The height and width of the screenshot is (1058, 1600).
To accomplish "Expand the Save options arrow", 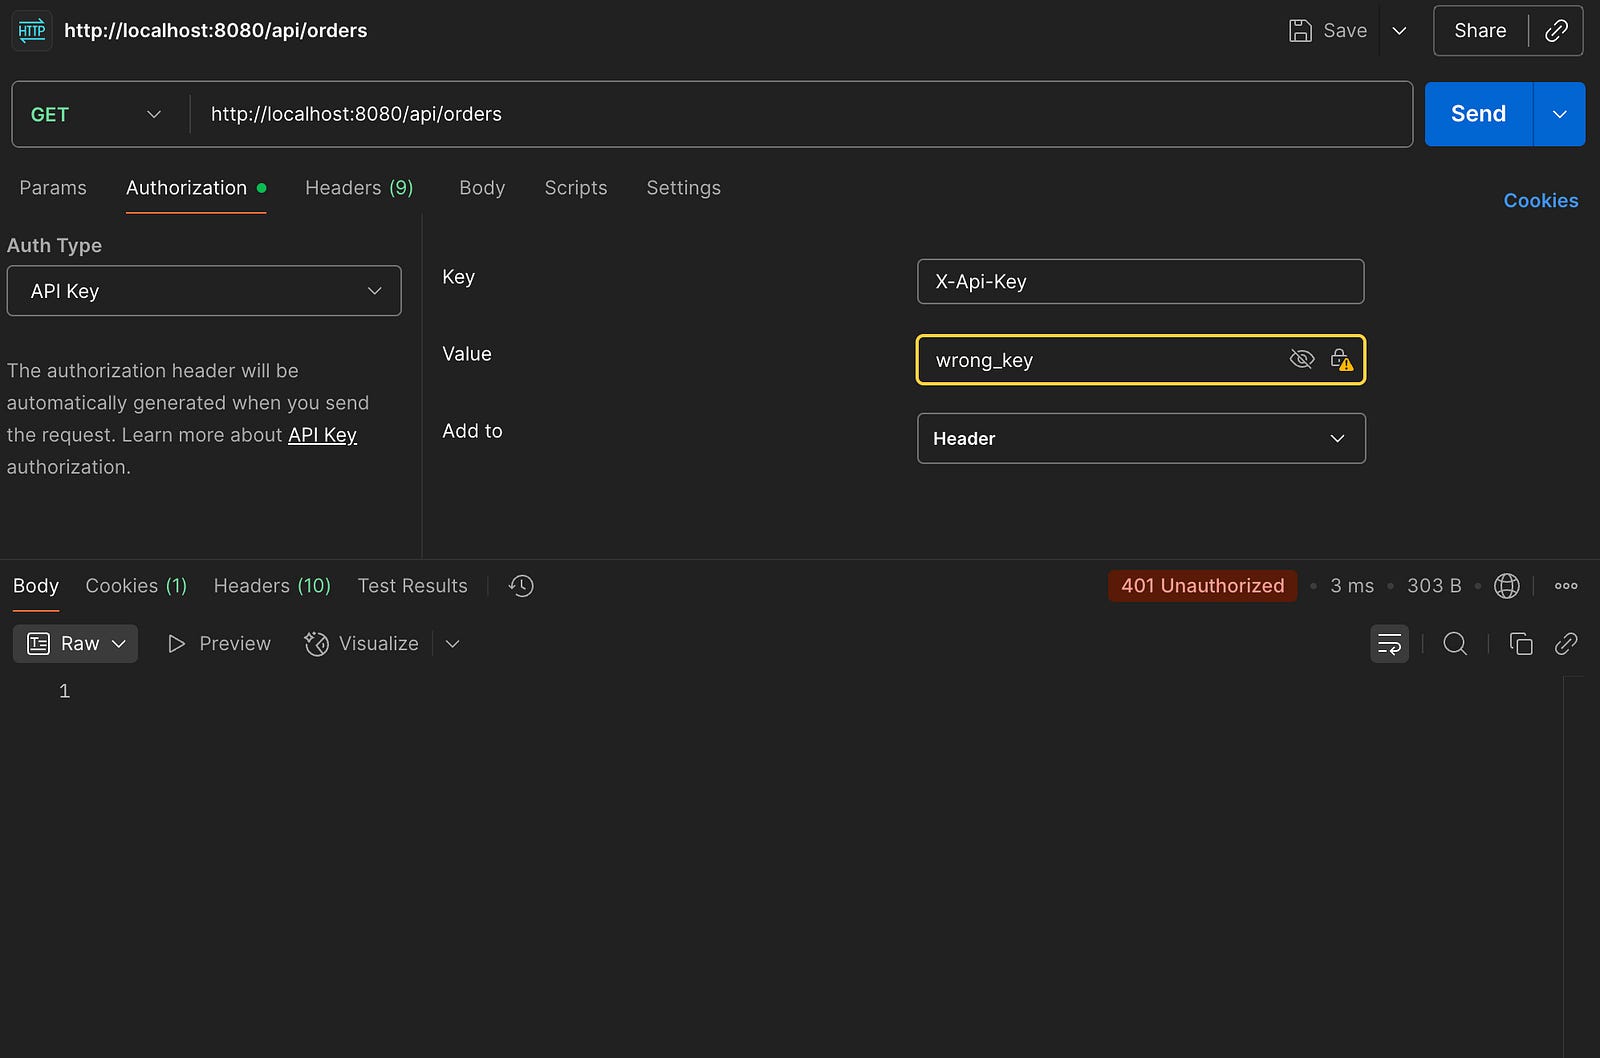I will pyautogui.click(x=1399, y=31).
